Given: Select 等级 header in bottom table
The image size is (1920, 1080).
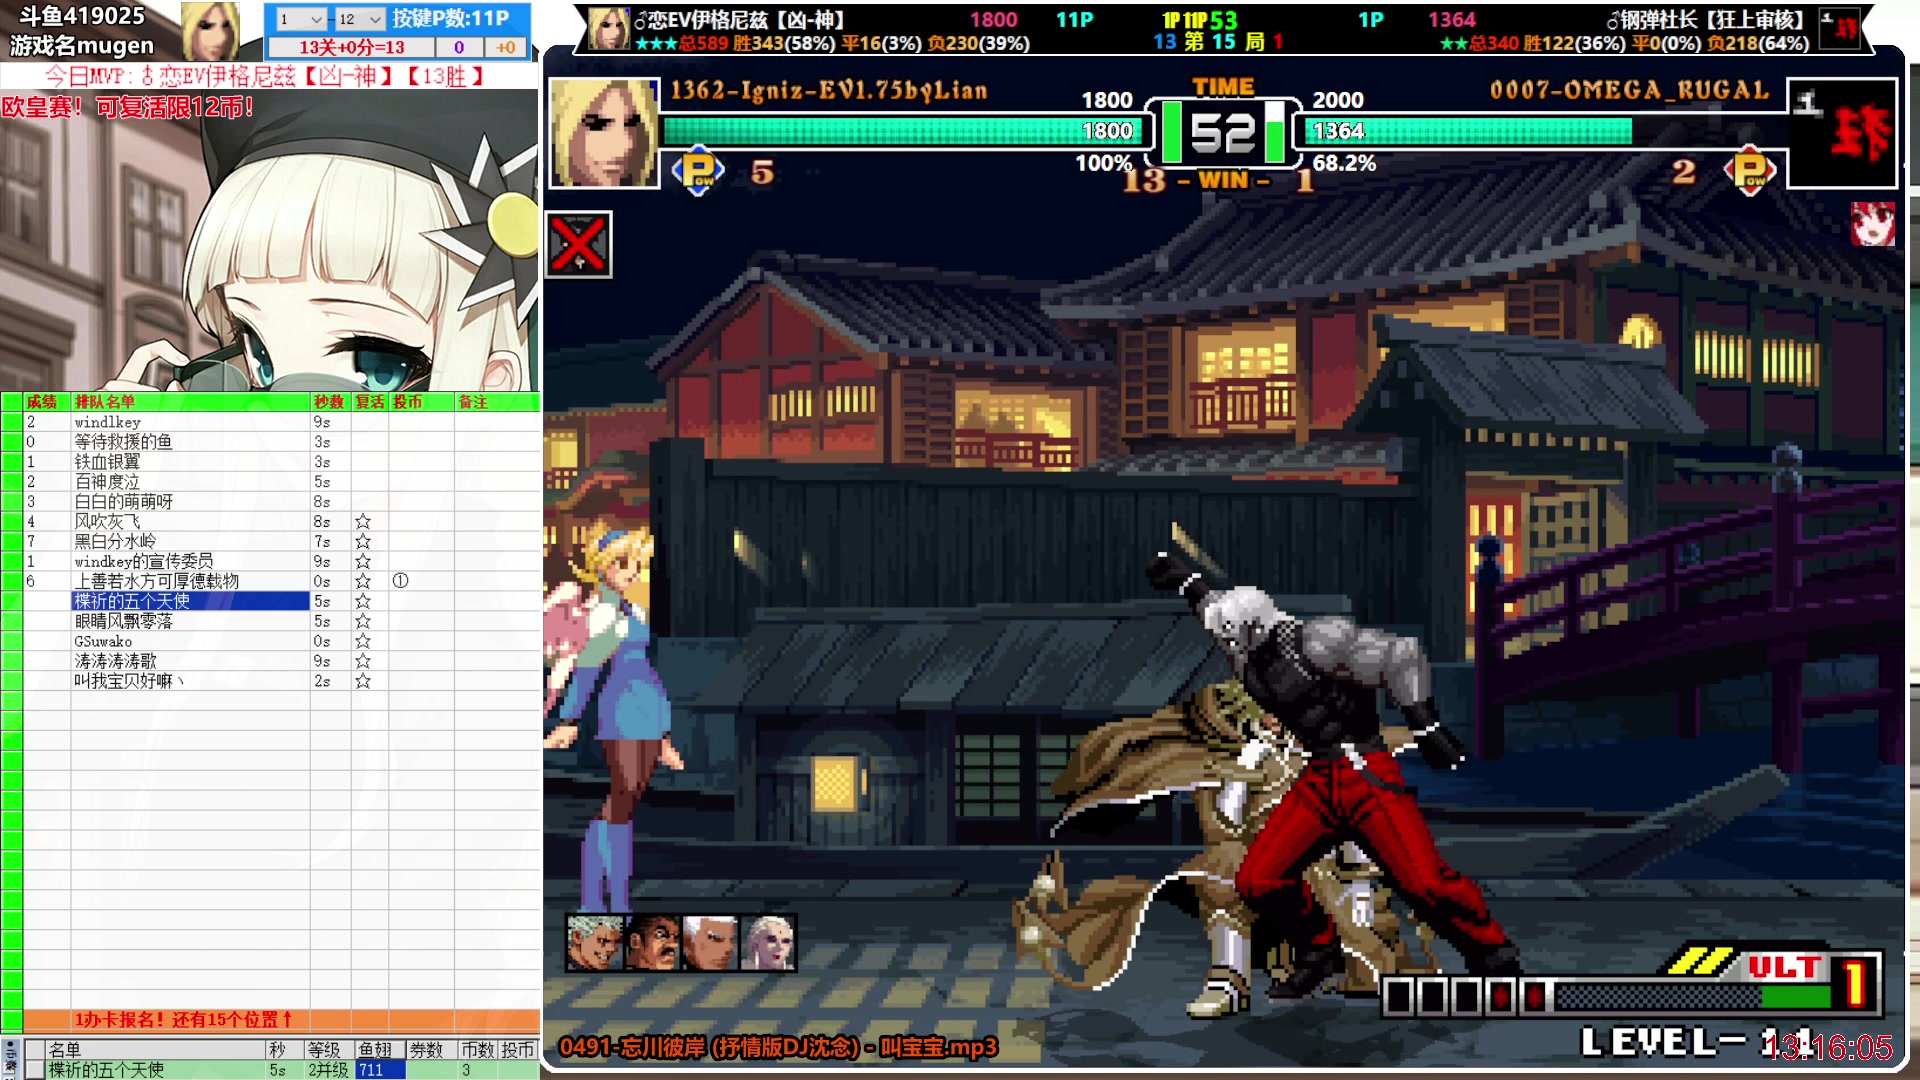Looking at the screenshot, I should (x=324, y=1050).
